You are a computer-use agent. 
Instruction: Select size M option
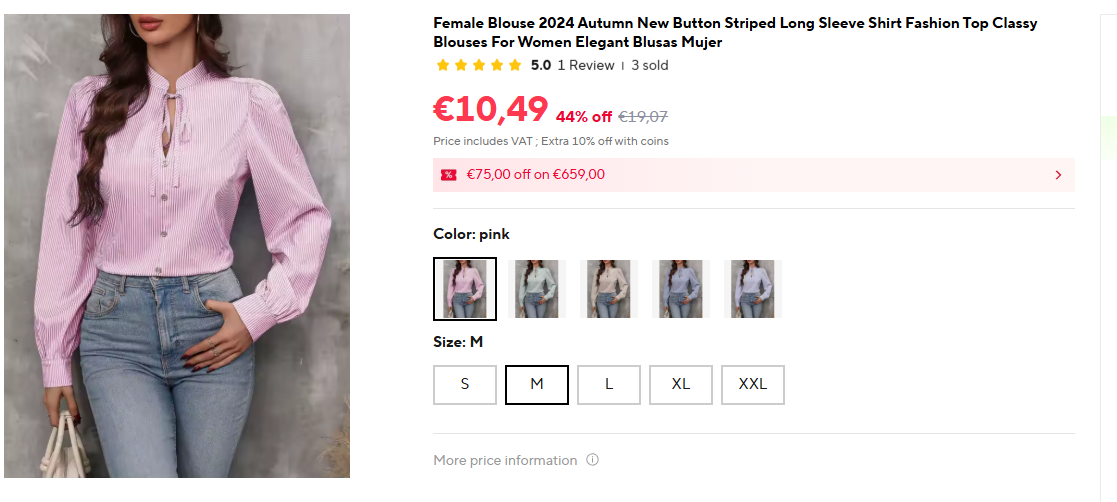[537, 384]
